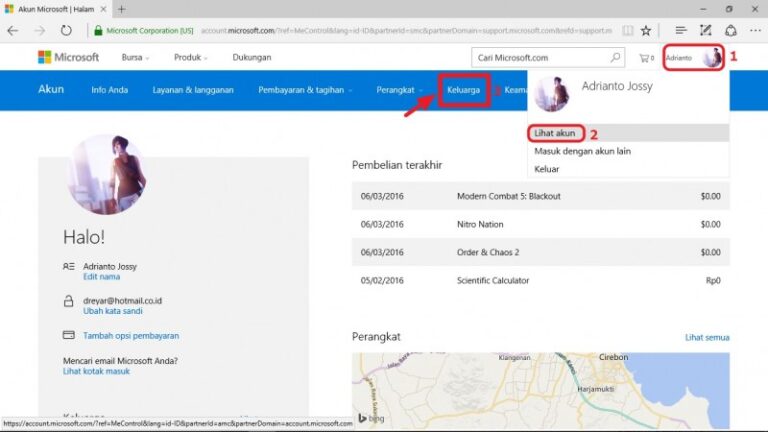The width and height of the screenshot is (768, 432).
Task: Expand the Perangkat dropdown in nav
Action: (399, 90)
